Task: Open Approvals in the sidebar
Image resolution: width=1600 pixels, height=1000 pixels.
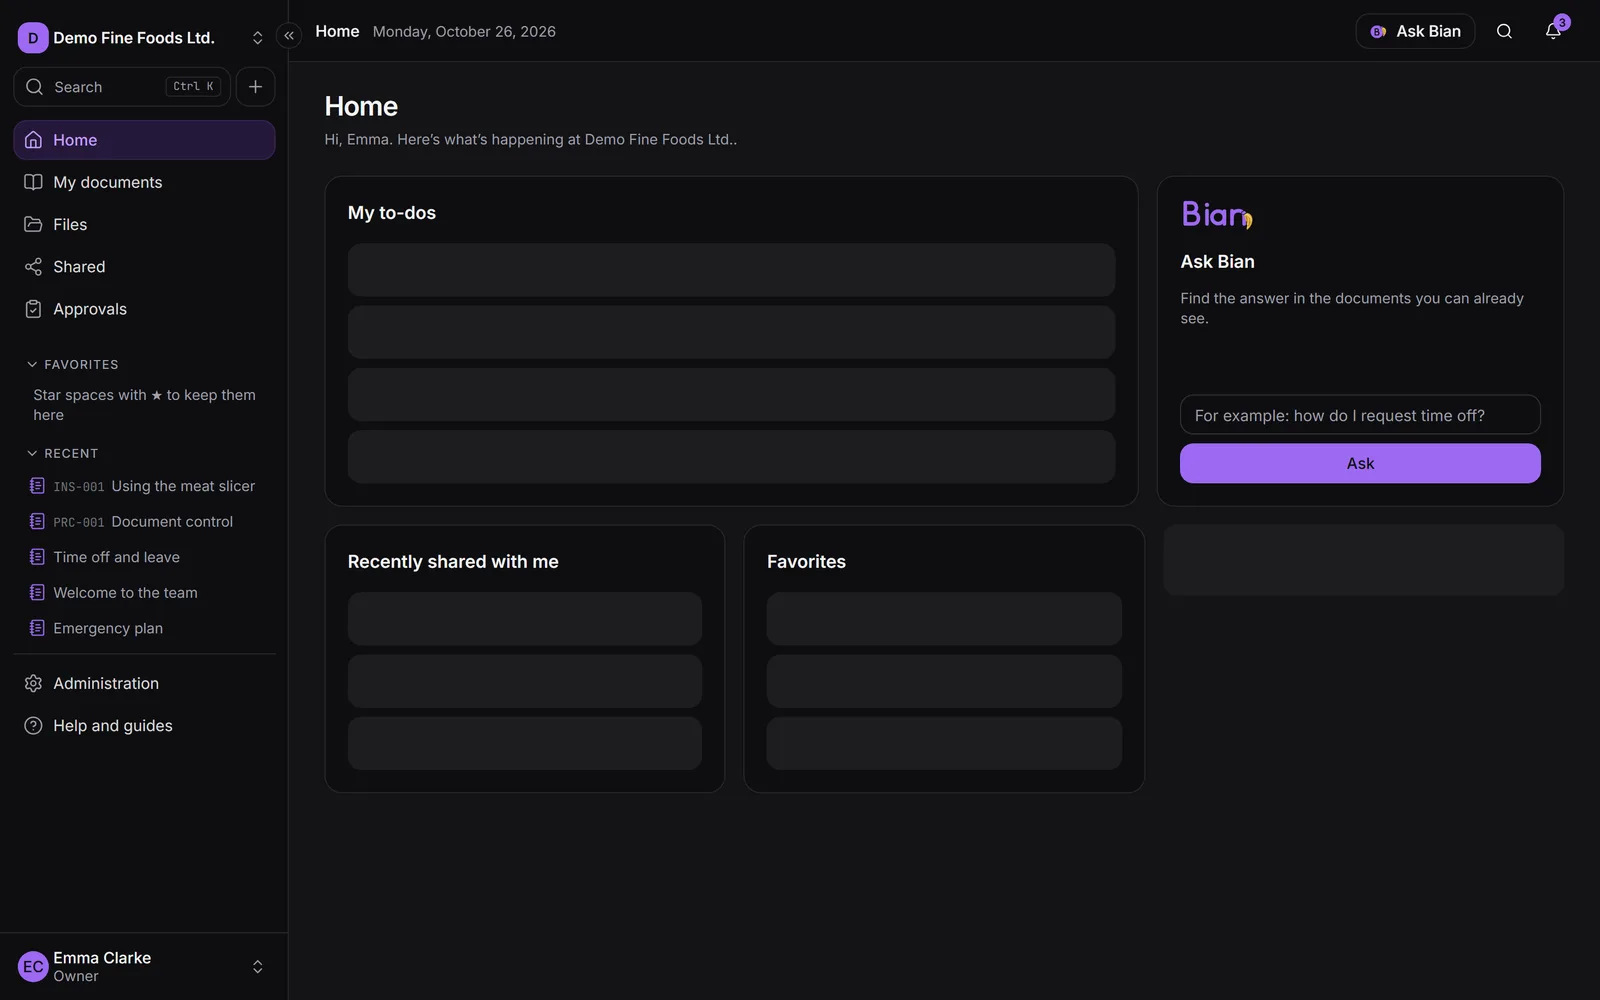Action: [144, 309]
